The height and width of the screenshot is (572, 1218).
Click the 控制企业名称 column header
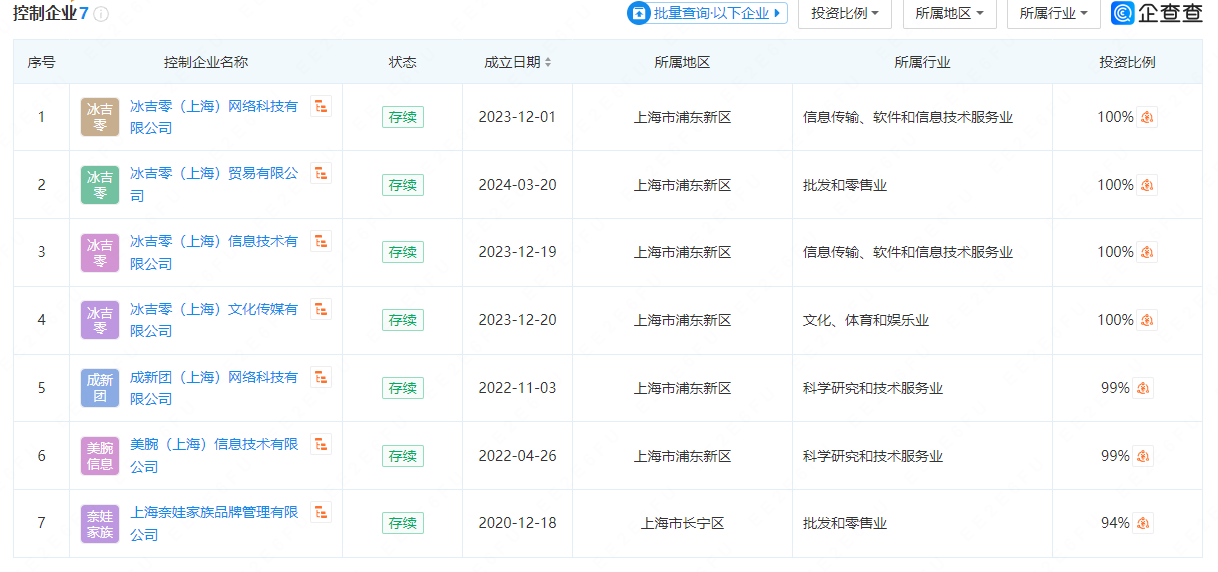click(206, 62)
